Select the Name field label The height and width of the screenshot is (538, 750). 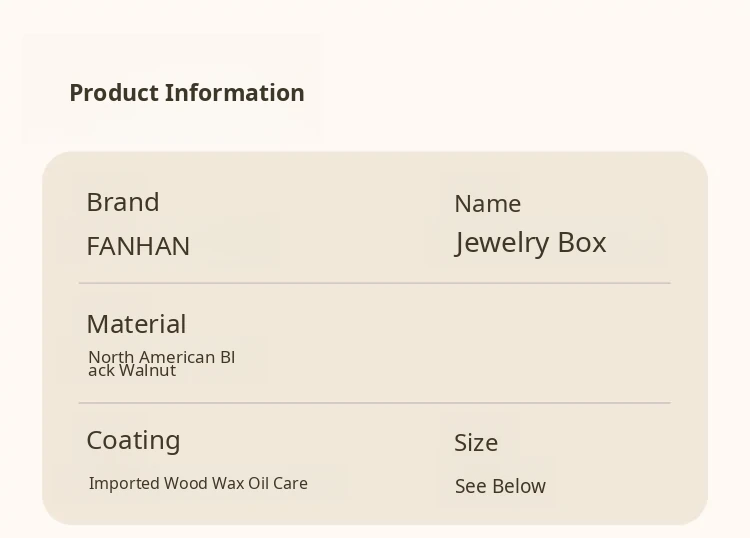[487, 204]
